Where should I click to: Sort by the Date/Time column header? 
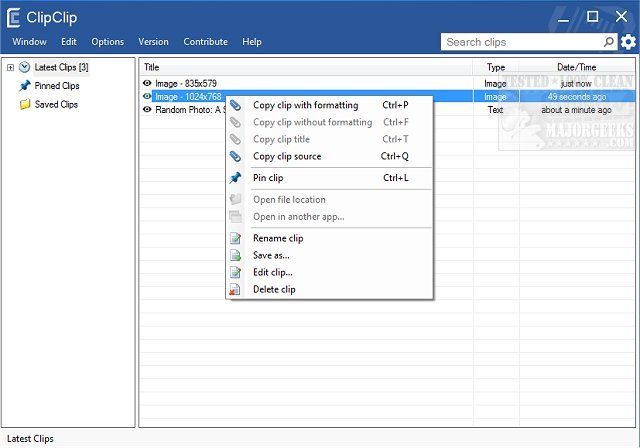pyautogui.click(x=576, y=67)
